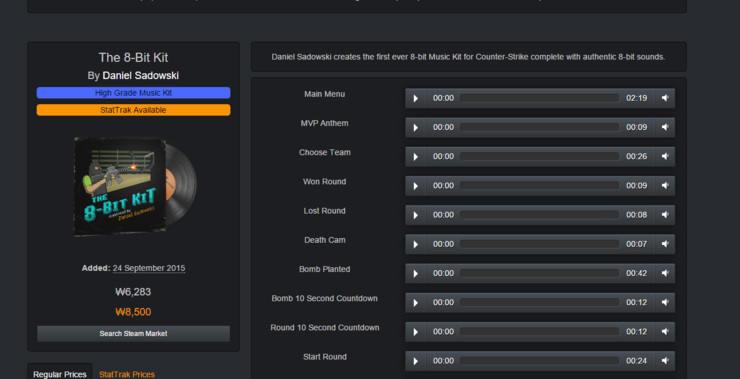
Task: Mute the Bomb 10 Second Countdown player
Action: (665, 303)
